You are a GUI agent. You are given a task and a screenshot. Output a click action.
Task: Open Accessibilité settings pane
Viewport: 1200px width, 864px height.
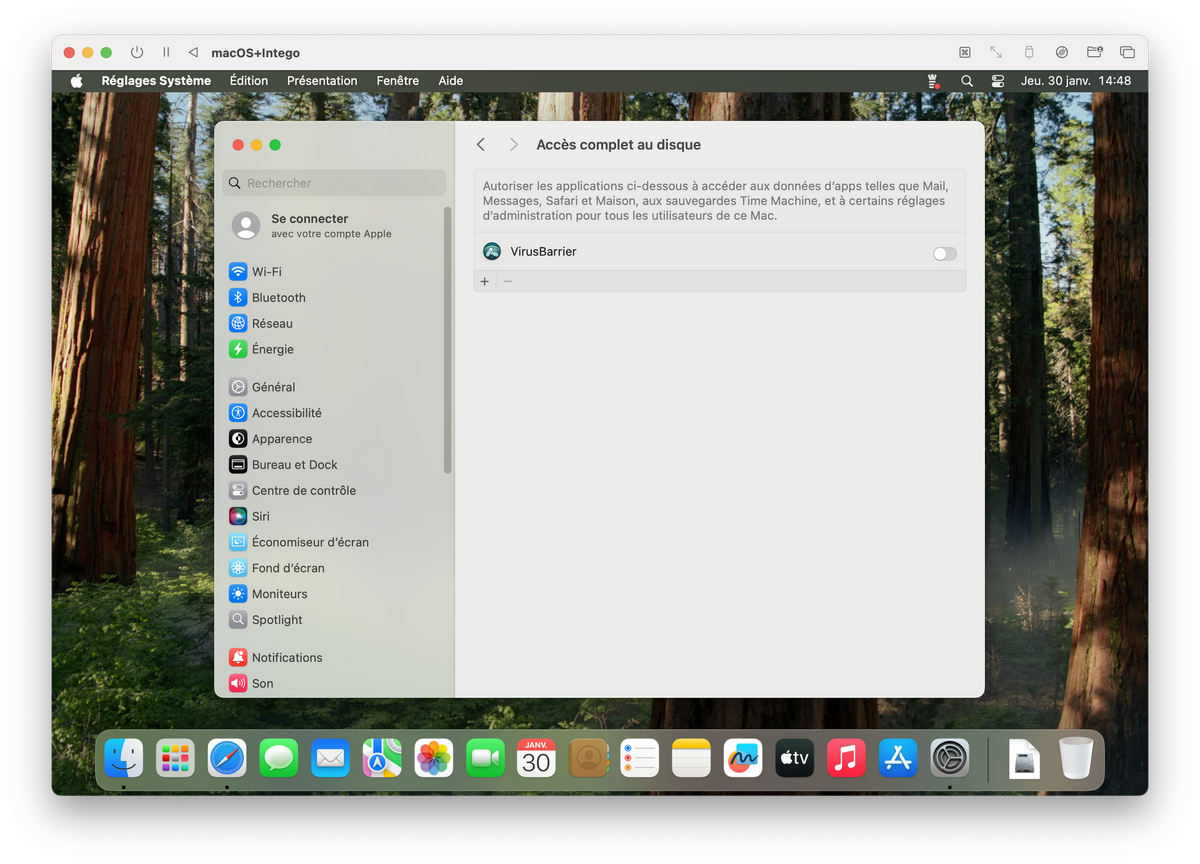(286, 413)
